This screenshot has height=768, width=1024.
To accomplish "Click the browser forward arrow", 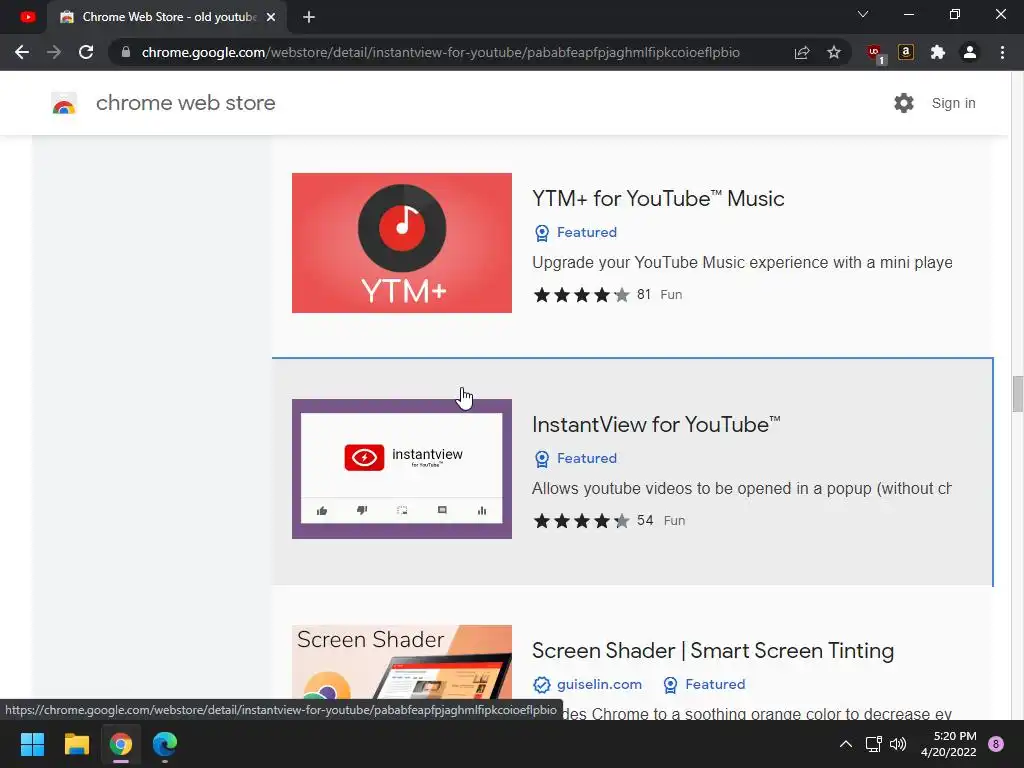I will 54,52.
